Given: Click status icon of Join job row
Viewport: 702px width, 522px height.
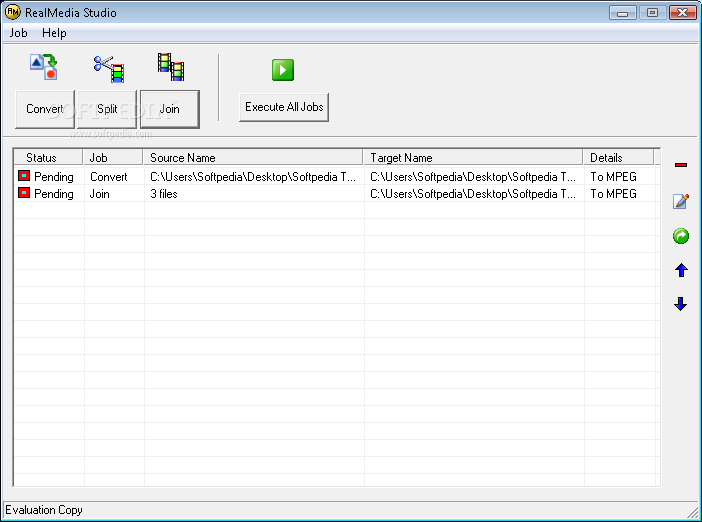Looking at the screenshot, I should point(24,193).
